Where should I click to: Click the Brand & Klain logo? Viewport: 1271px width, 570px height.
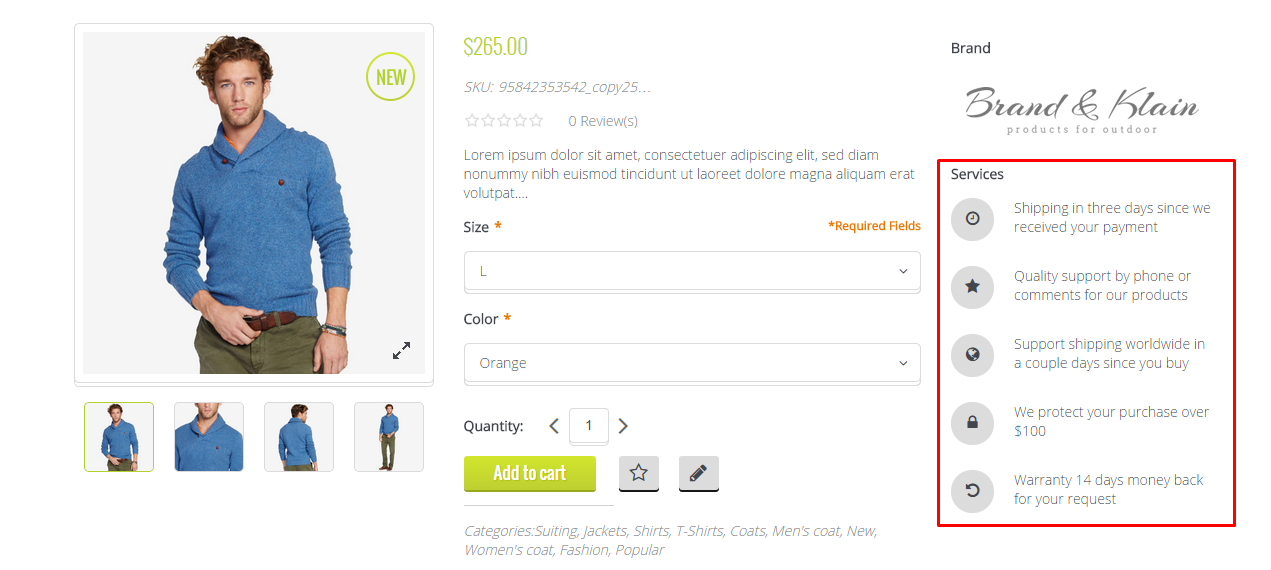pos(1082,110)
